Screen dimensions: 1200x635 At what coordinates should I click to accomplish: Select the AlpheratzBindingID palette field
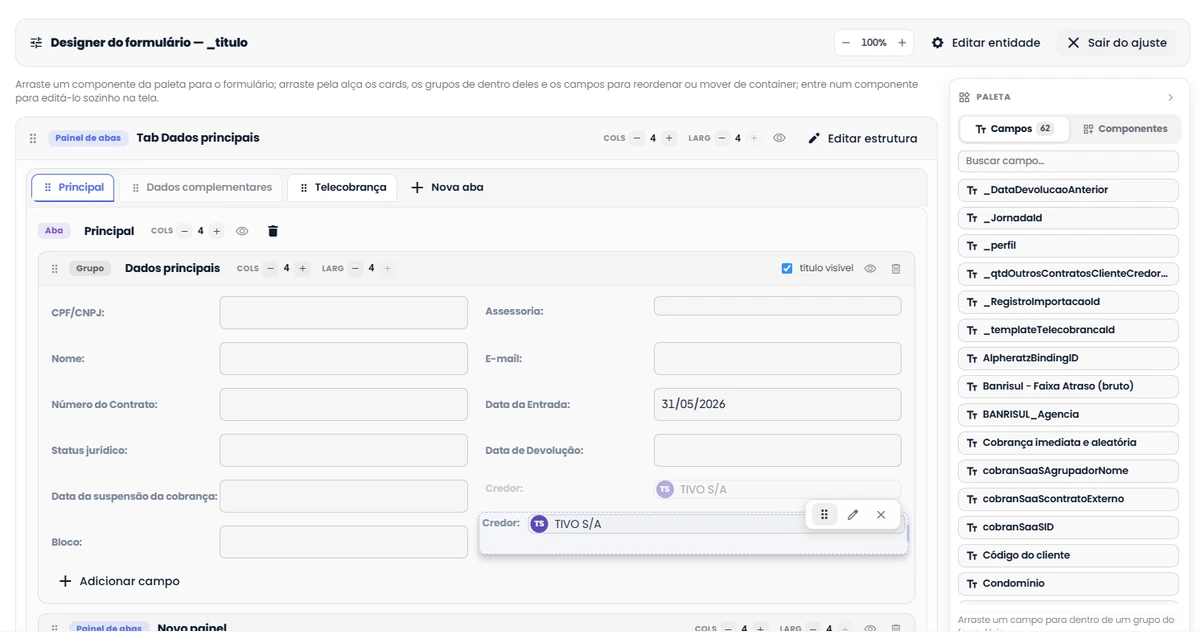[x=1068, y=358]
